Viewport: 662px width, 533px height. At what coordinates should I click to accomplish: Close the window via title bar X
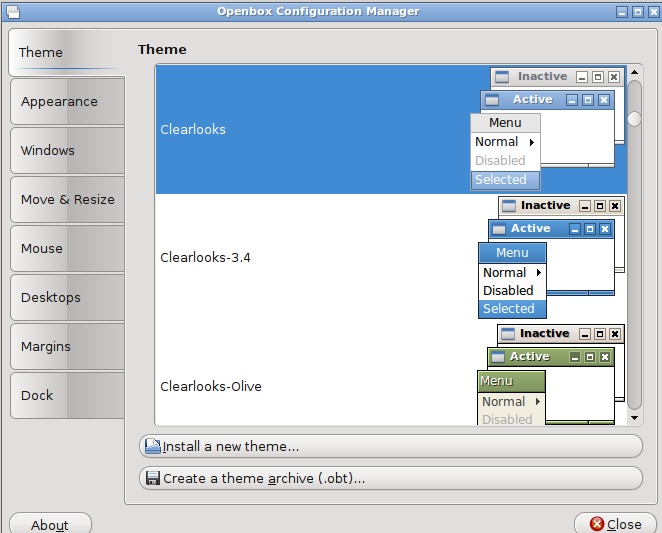[x=654, y=12]
